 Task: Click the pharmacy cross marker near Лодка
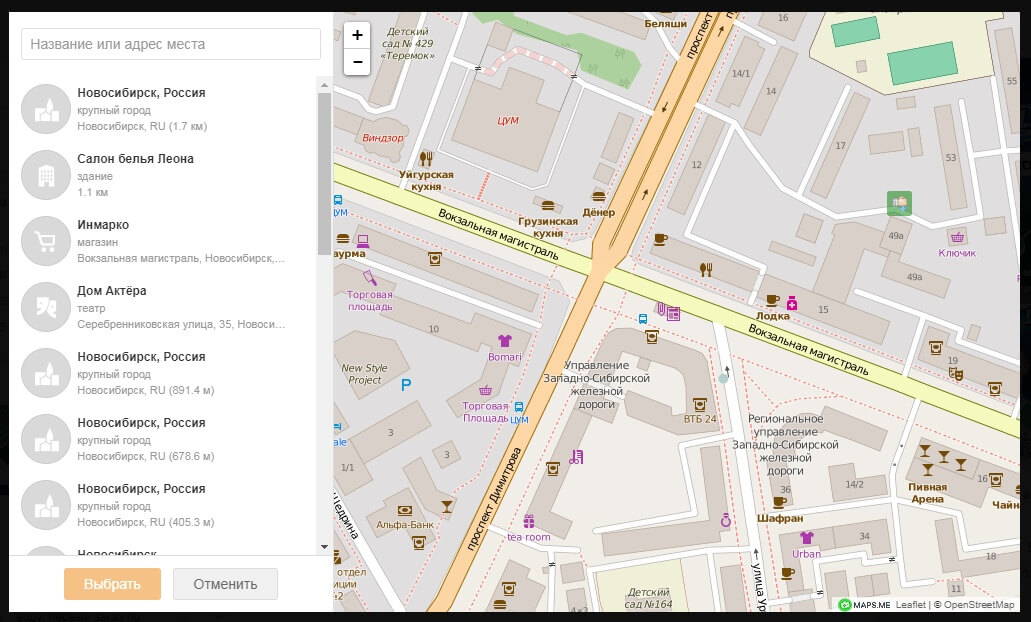(792, 302)
